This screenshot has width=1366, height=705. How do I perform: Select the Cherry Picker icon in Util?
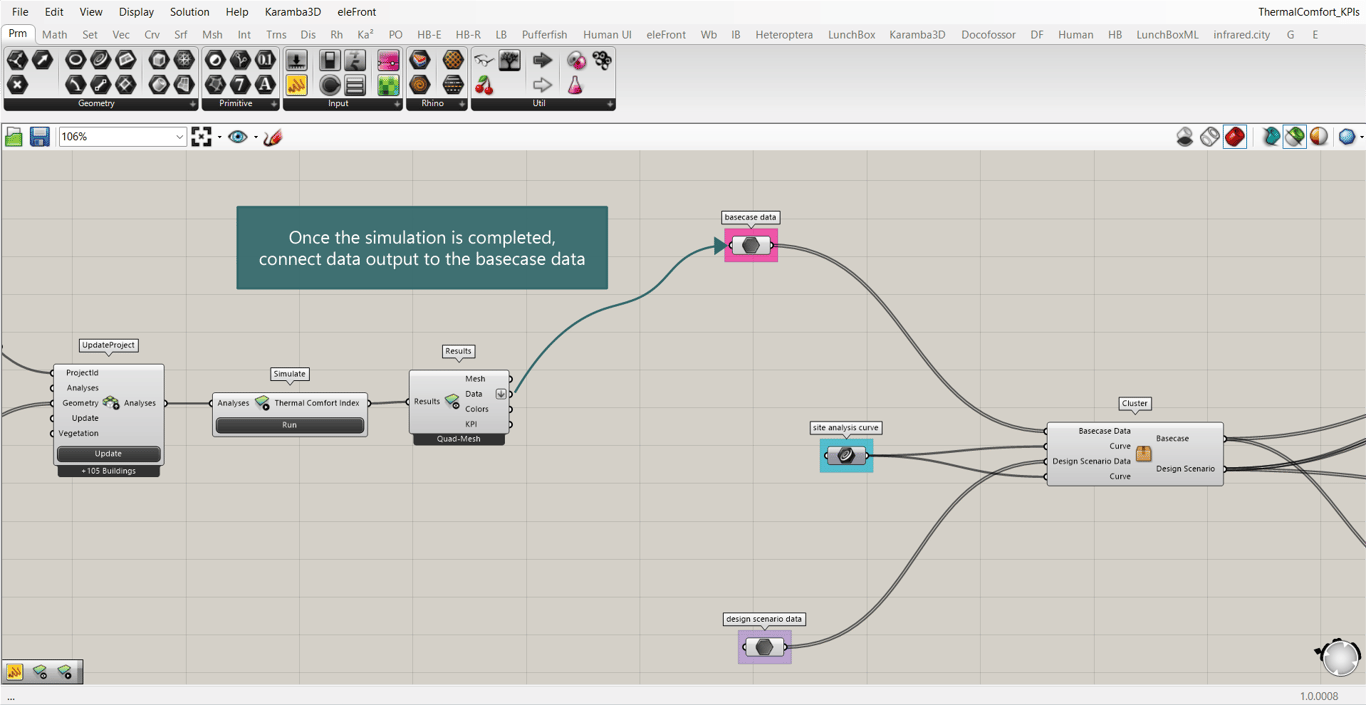[484, 85]
